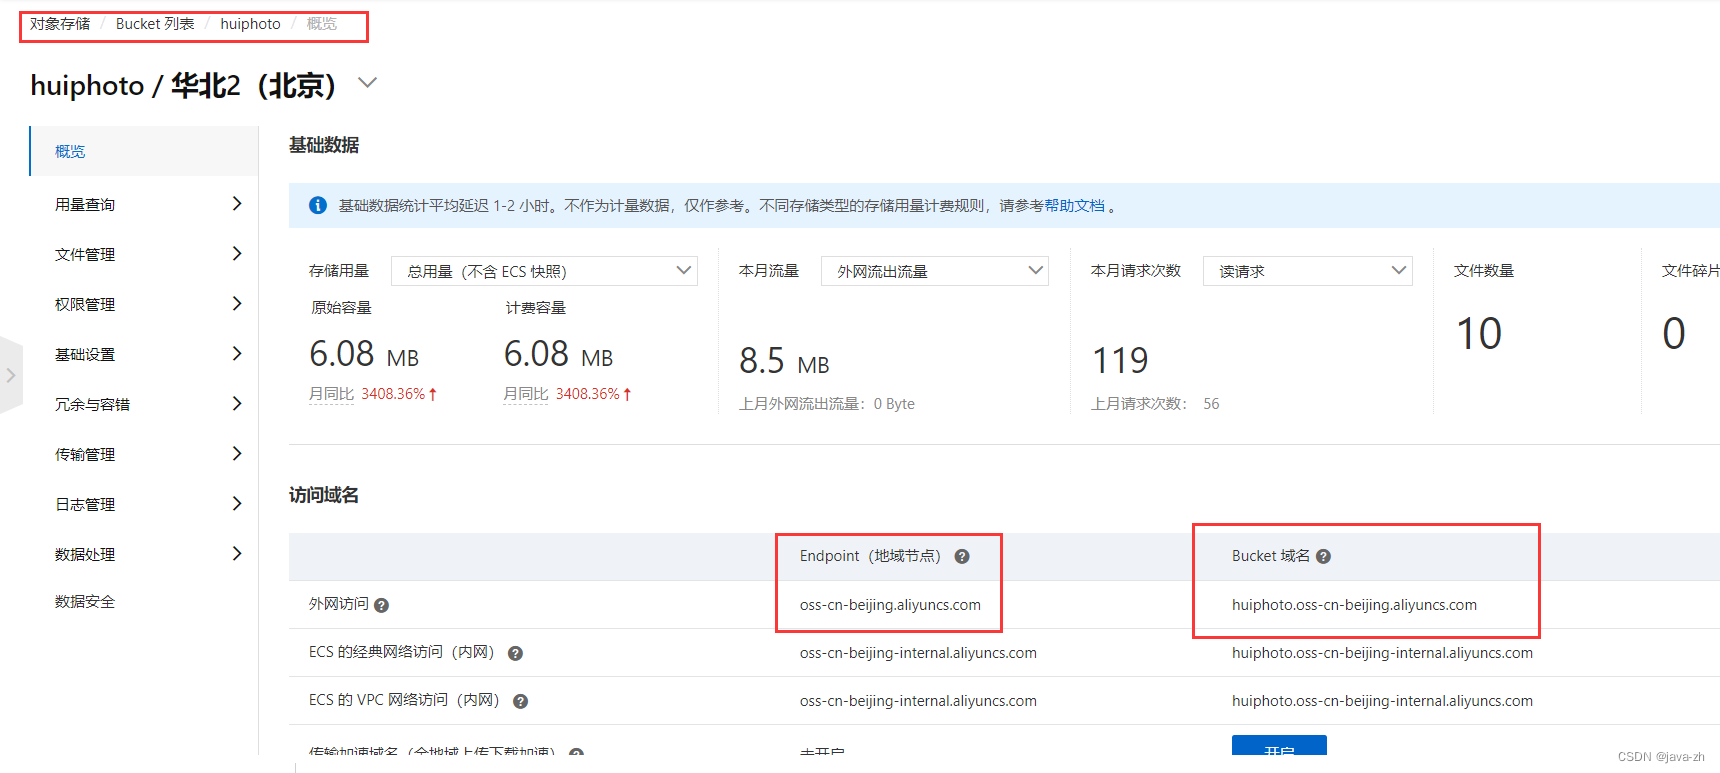This screenshot has width=1720, height=773.
Task: Click endpoint value in the ECS 的 VPC 网络访问 row
Action: tap(918, 701)
